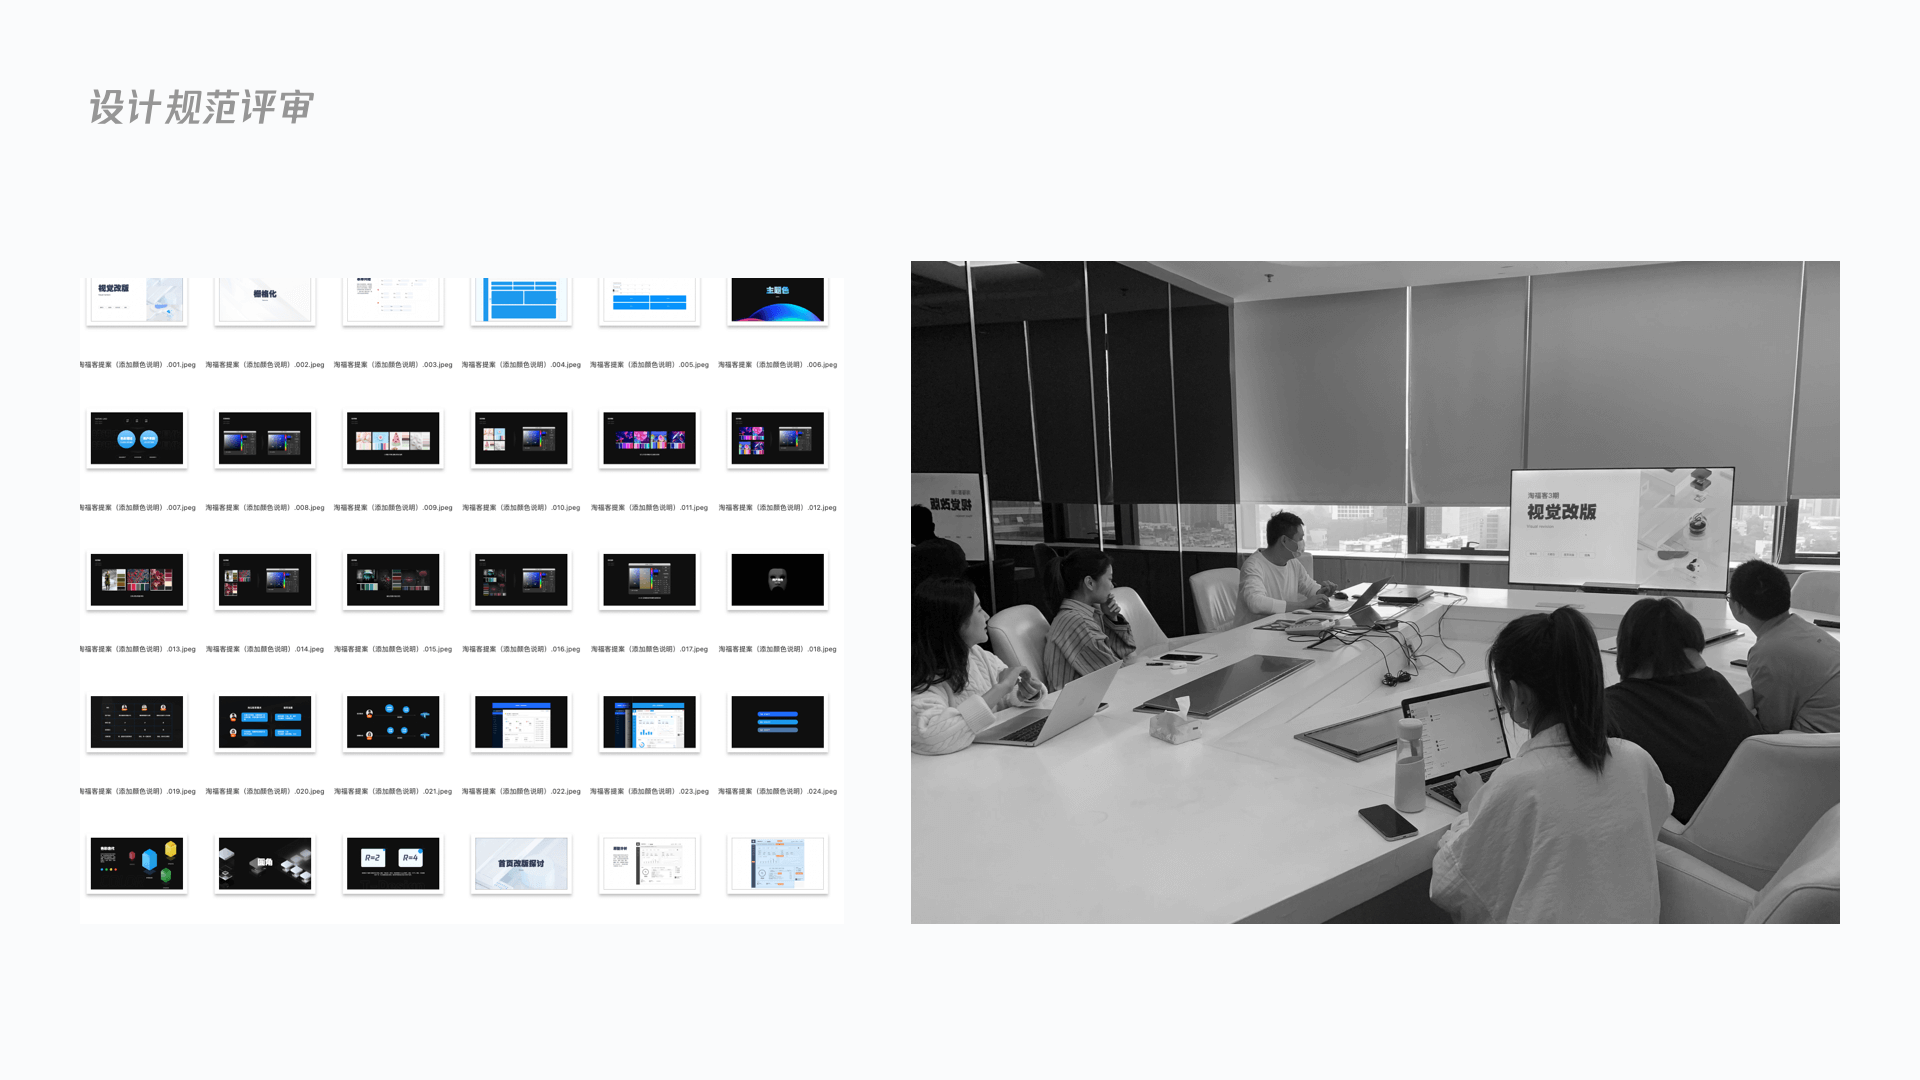The height and width of the screenshot is (1080, 1920).
Task: Select the neon color strip thumbnail 011.jpeg
Action: (649, 438)
